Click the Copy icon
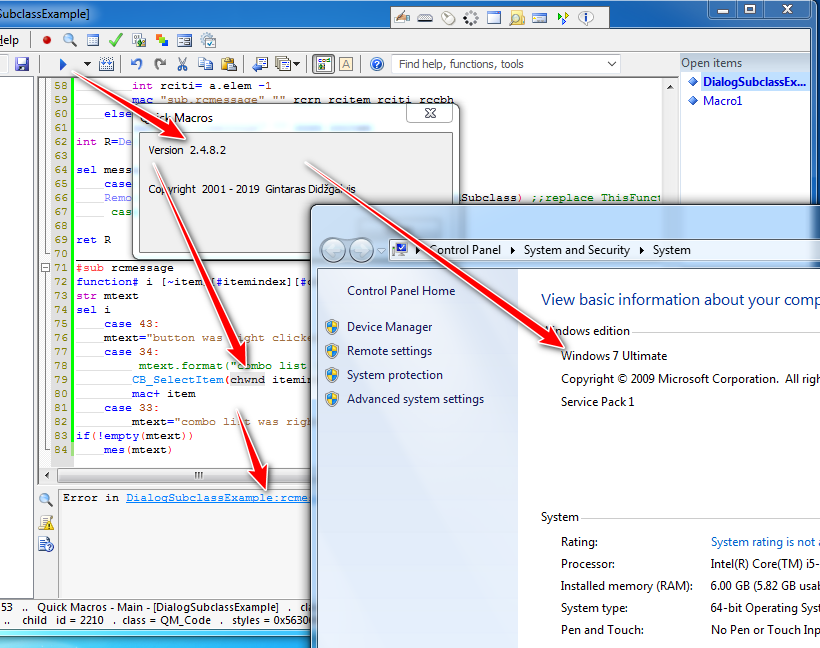The width and height of the screenshot is (820, 648). [206, 64]
